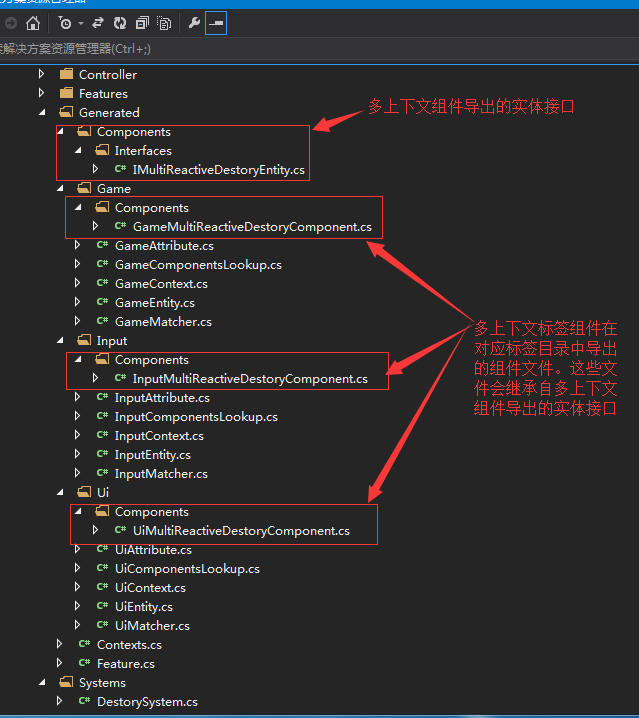Toggle the Show All Files icon
This screenshot has height=718, width=639.
pos(164,23)
